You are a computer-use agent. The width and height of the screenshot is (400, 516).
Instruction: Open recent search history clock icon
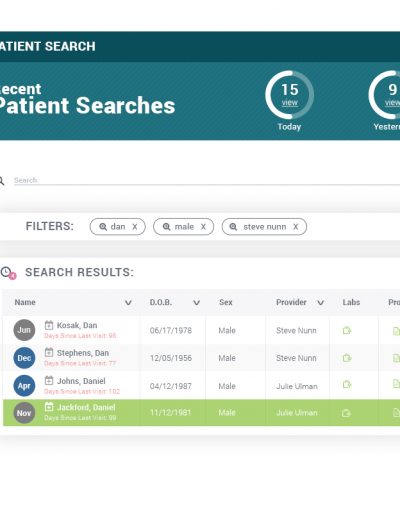[8, 273]
